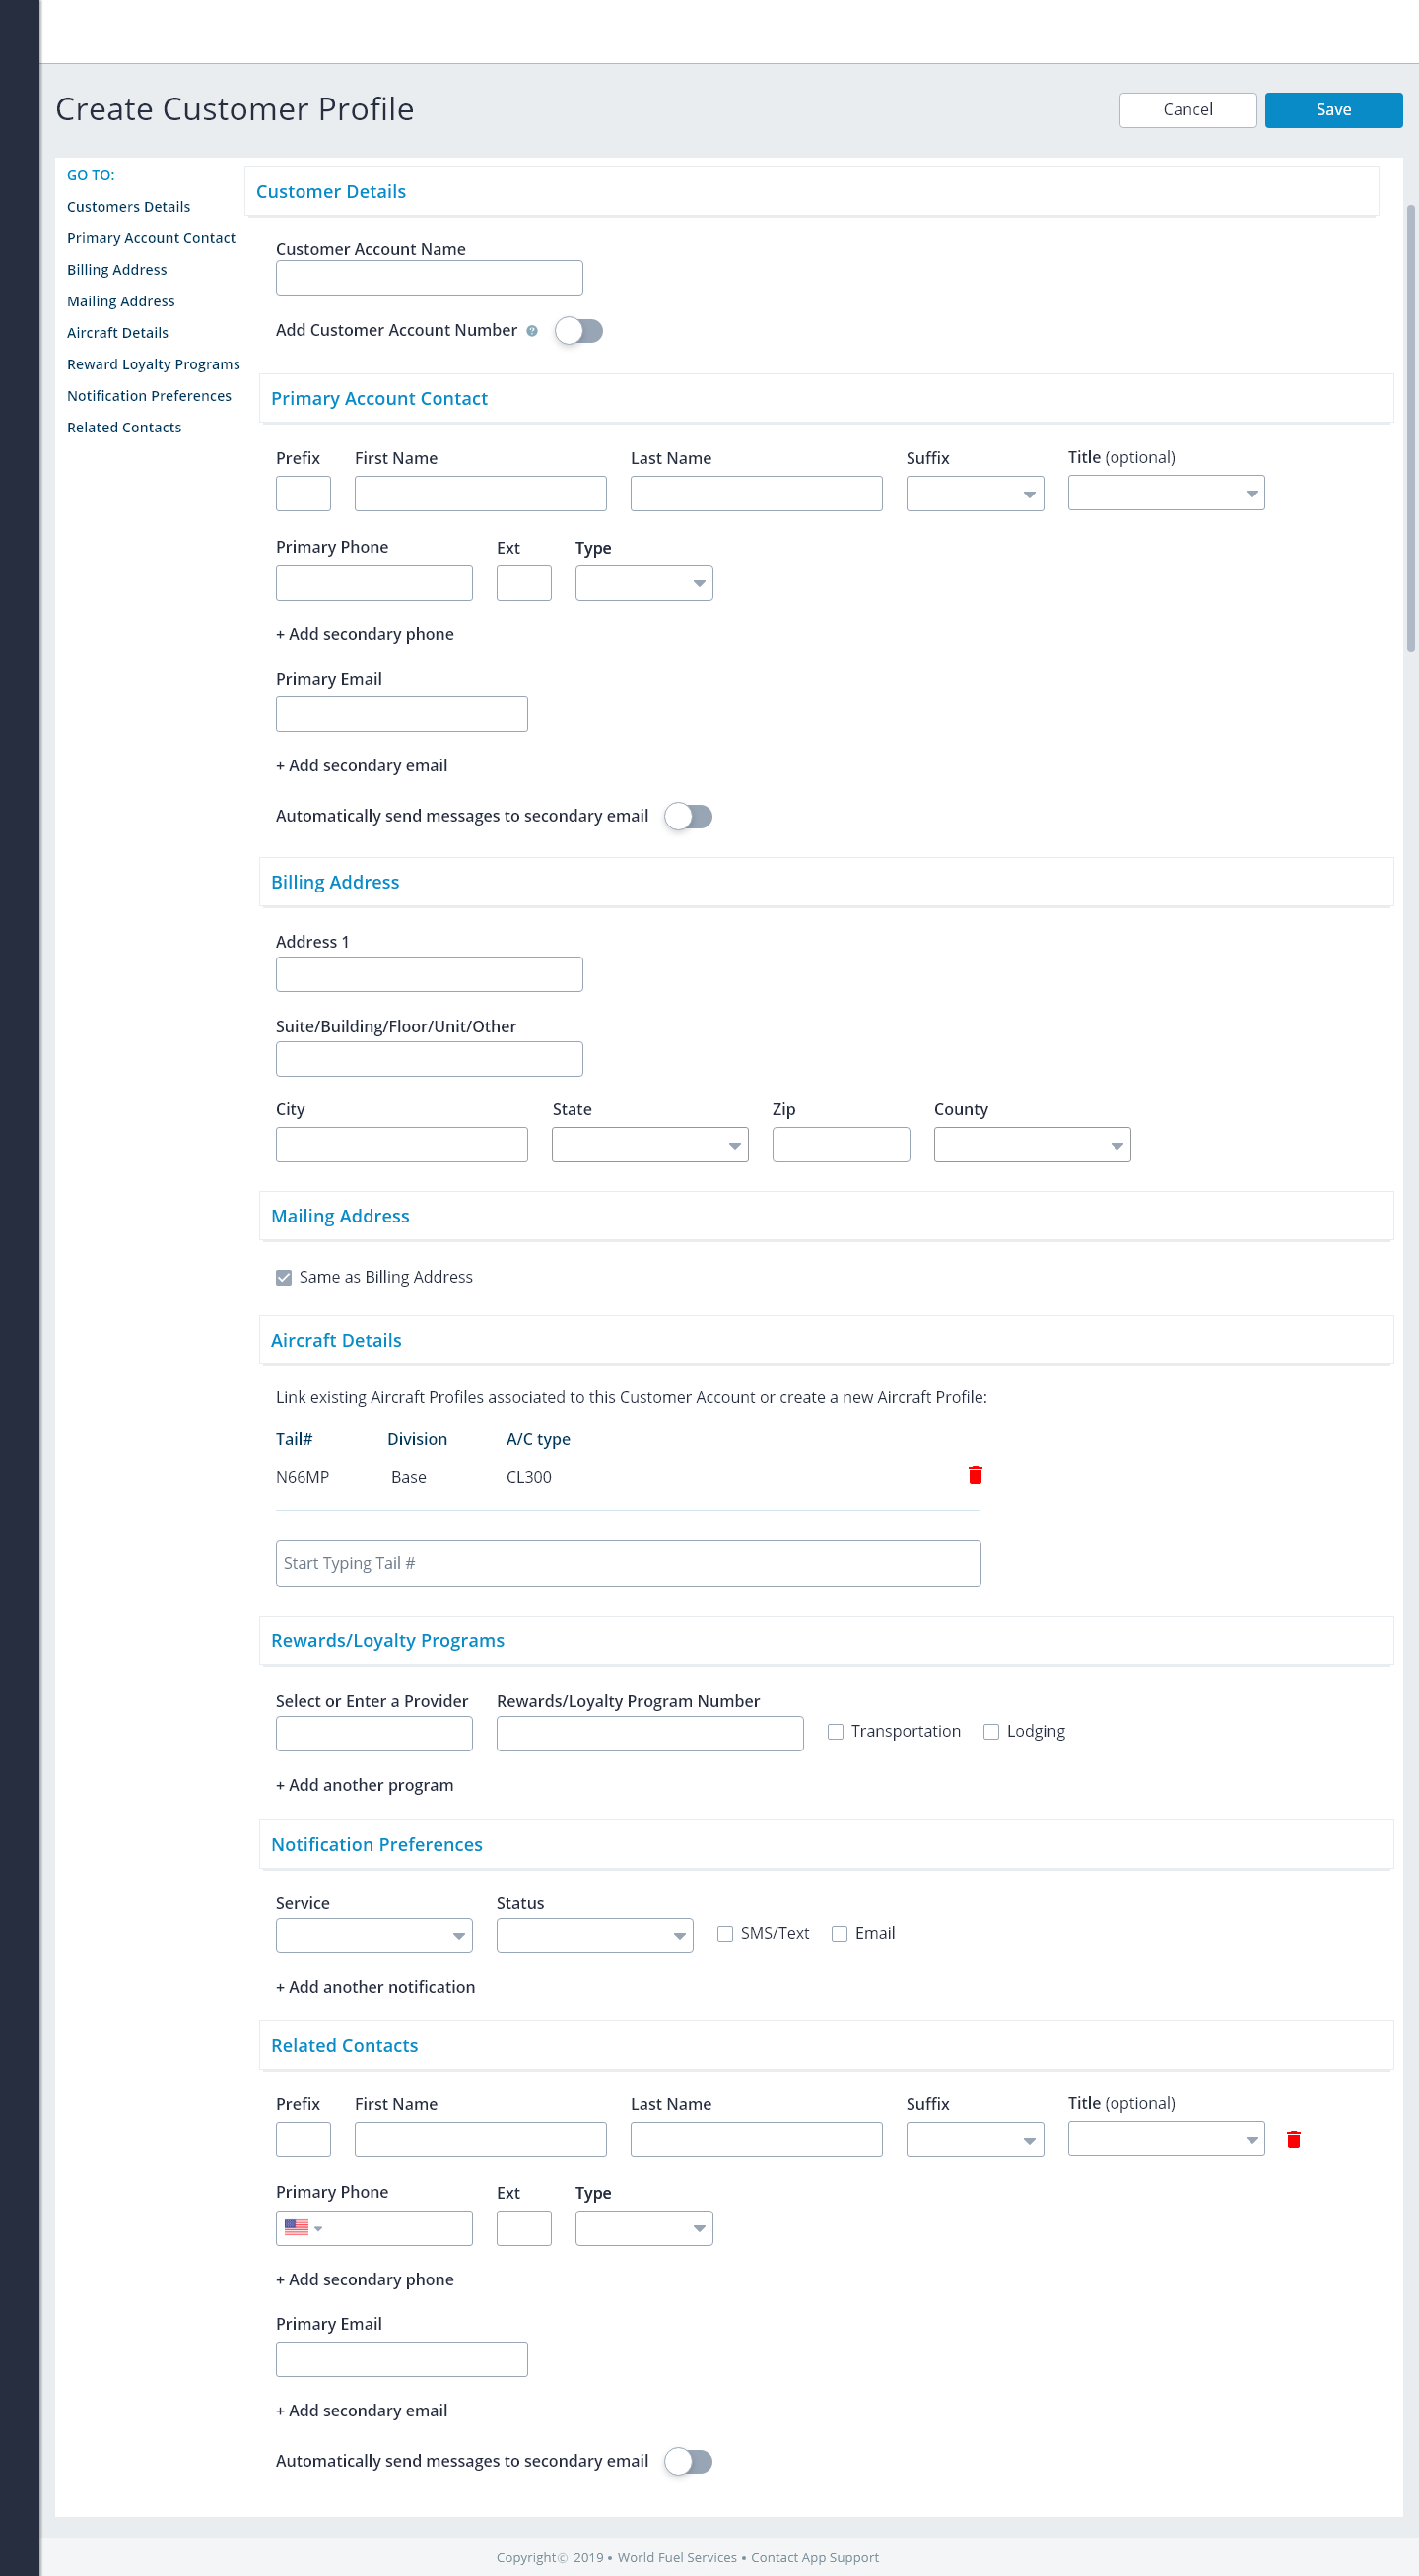
Task: Delete aircraft N66MP with the trash icon
Action: tap(975, 1475)
